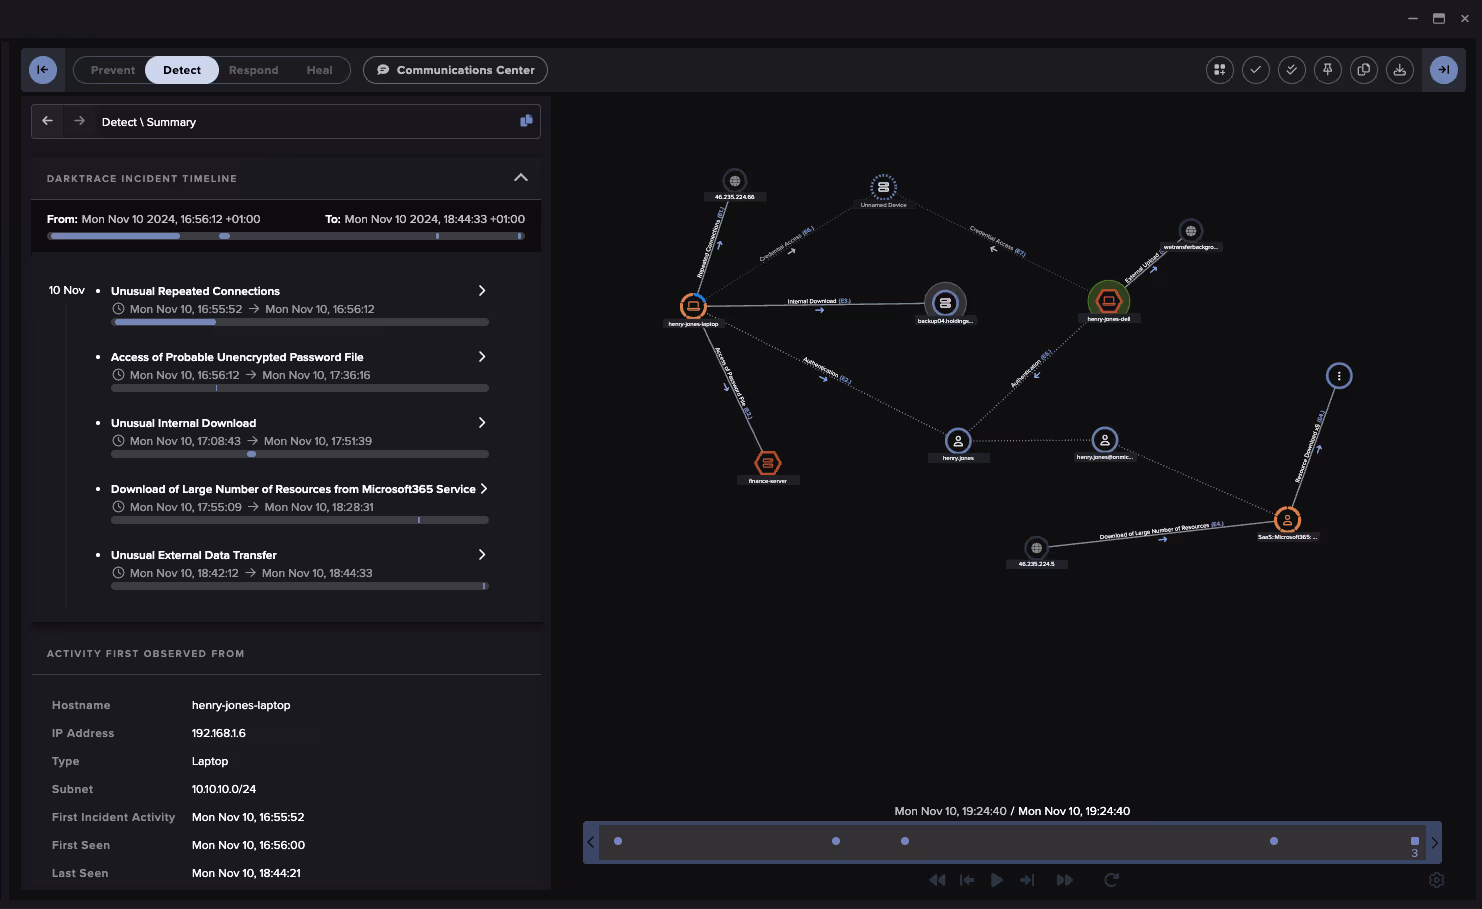Select the SaaS Microsoft365 user node
Viewport: 1482px width, 909px height.
pos(1287,519)
